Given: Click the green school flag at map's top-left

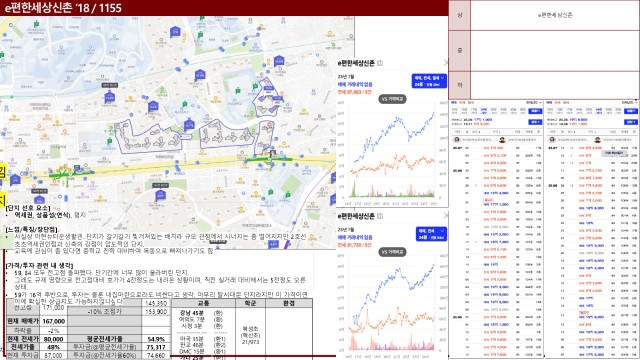Looking at the screenshot, I should point(37,24).
